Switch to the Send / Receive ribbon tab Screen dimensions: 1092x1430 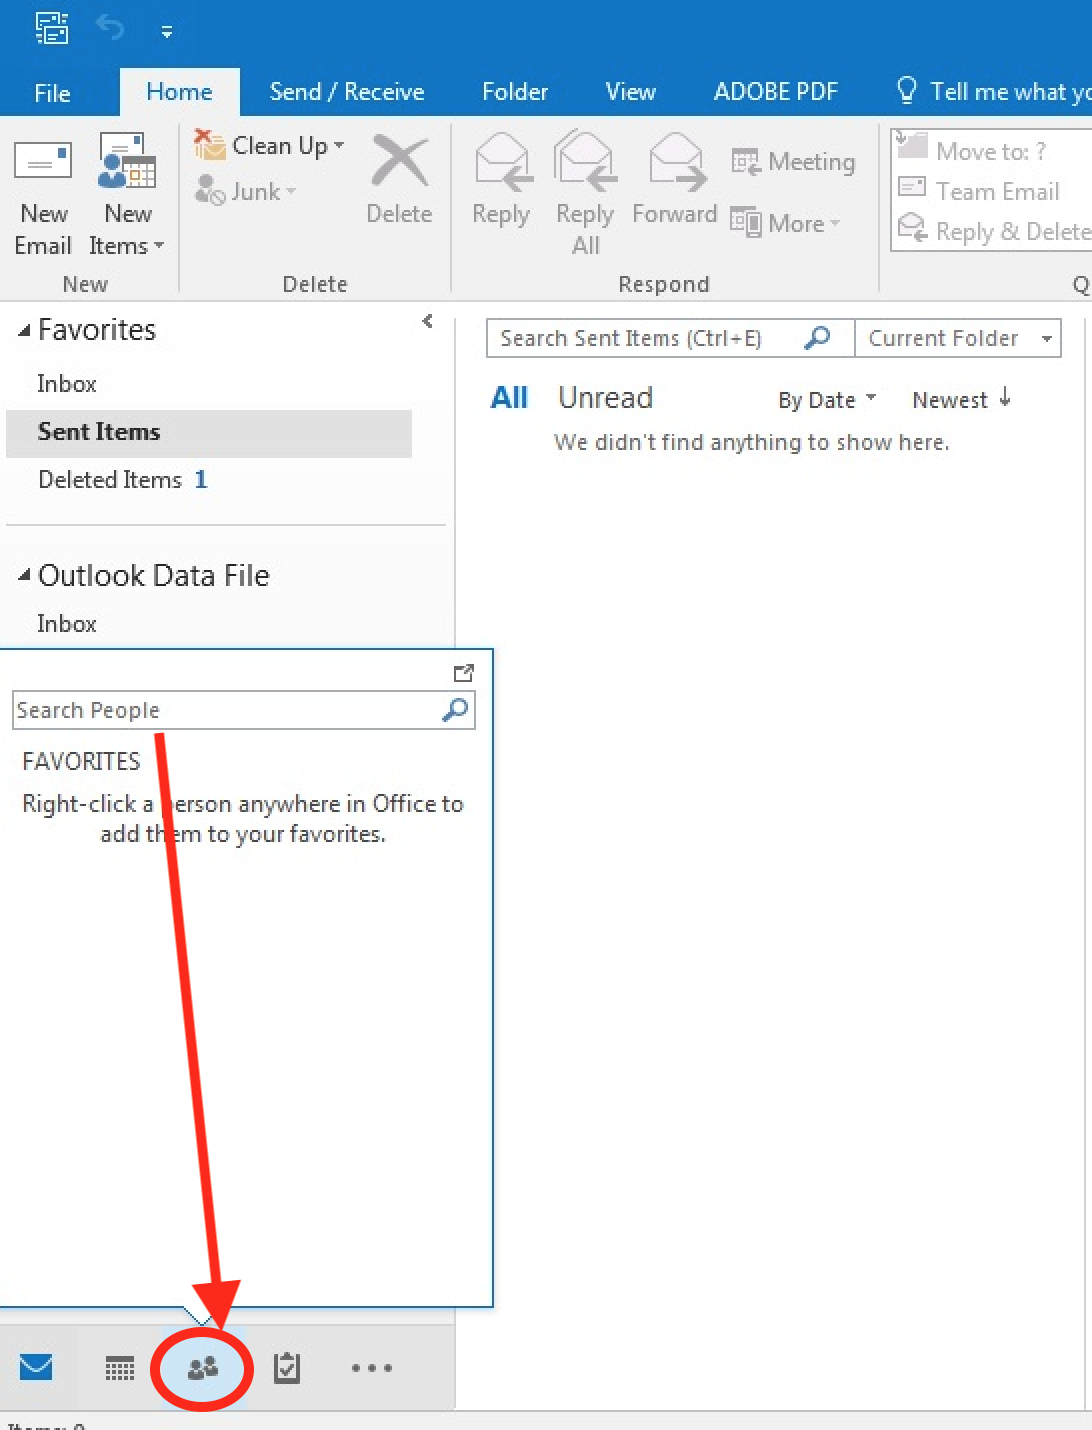(x=346, y=91)
